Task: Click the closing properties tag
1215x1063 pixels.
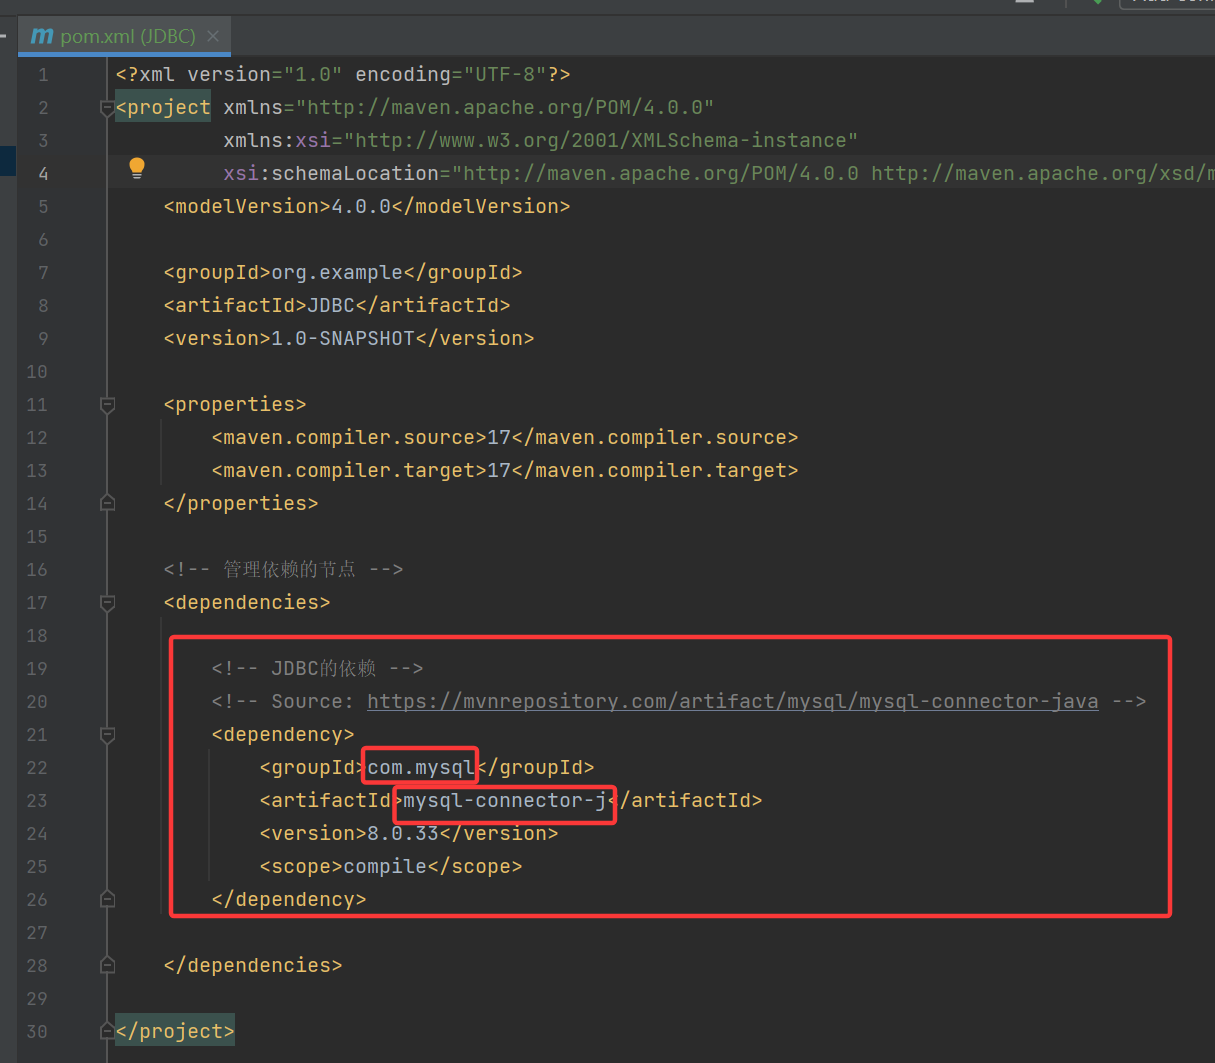Action: click(x=241, y=503)
